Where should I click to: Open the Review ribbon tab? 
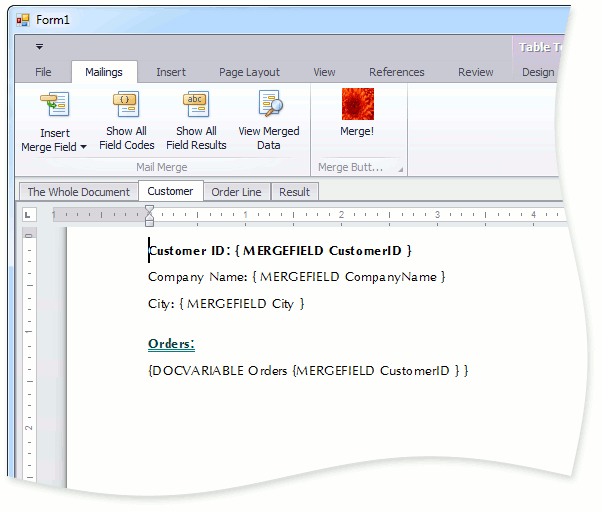(x=475, y=72)
